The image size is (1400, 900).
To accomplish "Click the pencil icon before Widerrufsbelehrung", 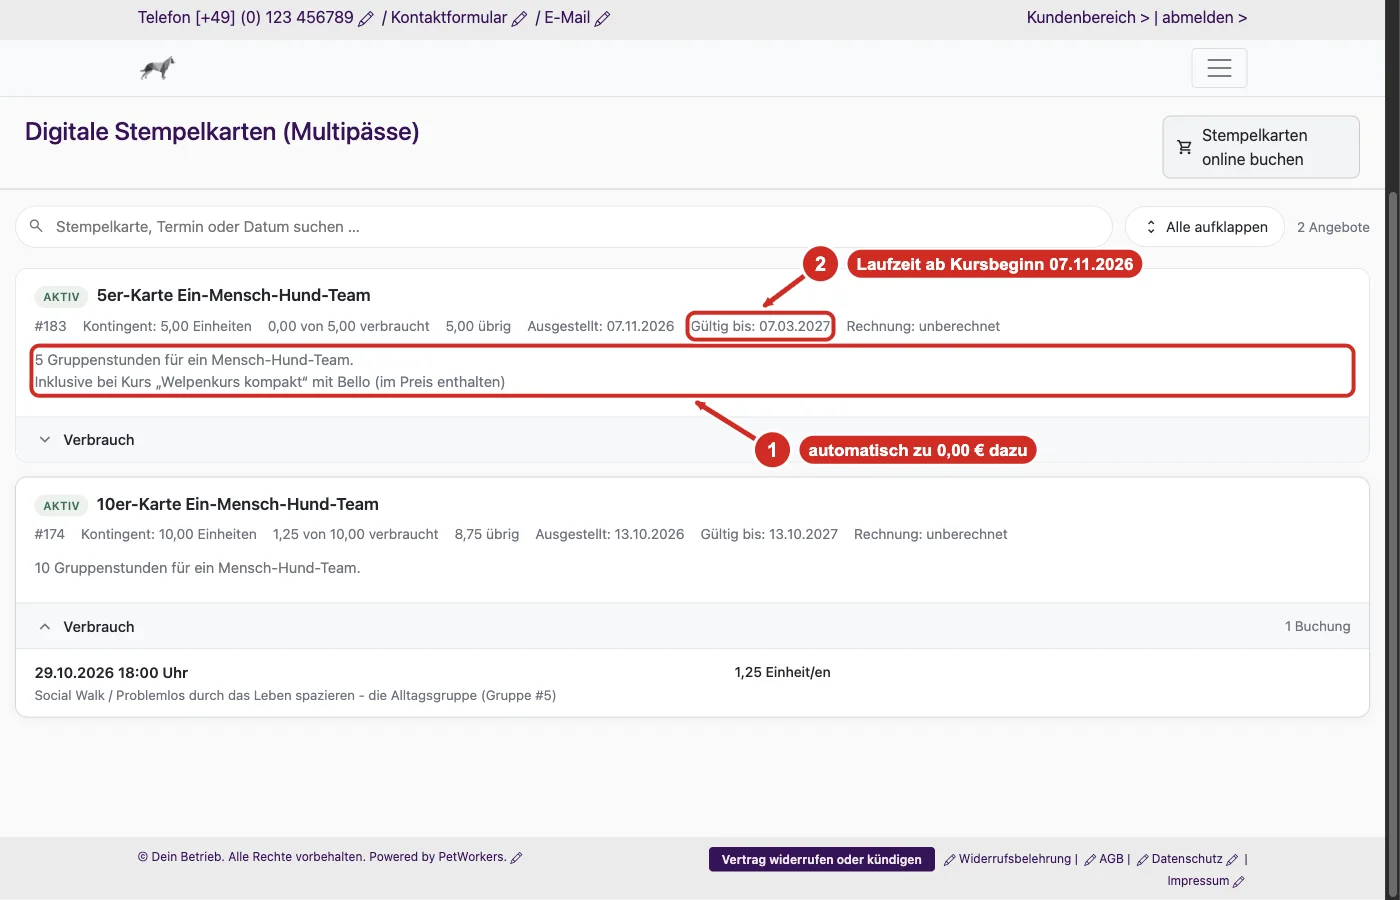I will click(x=950, y=860).
